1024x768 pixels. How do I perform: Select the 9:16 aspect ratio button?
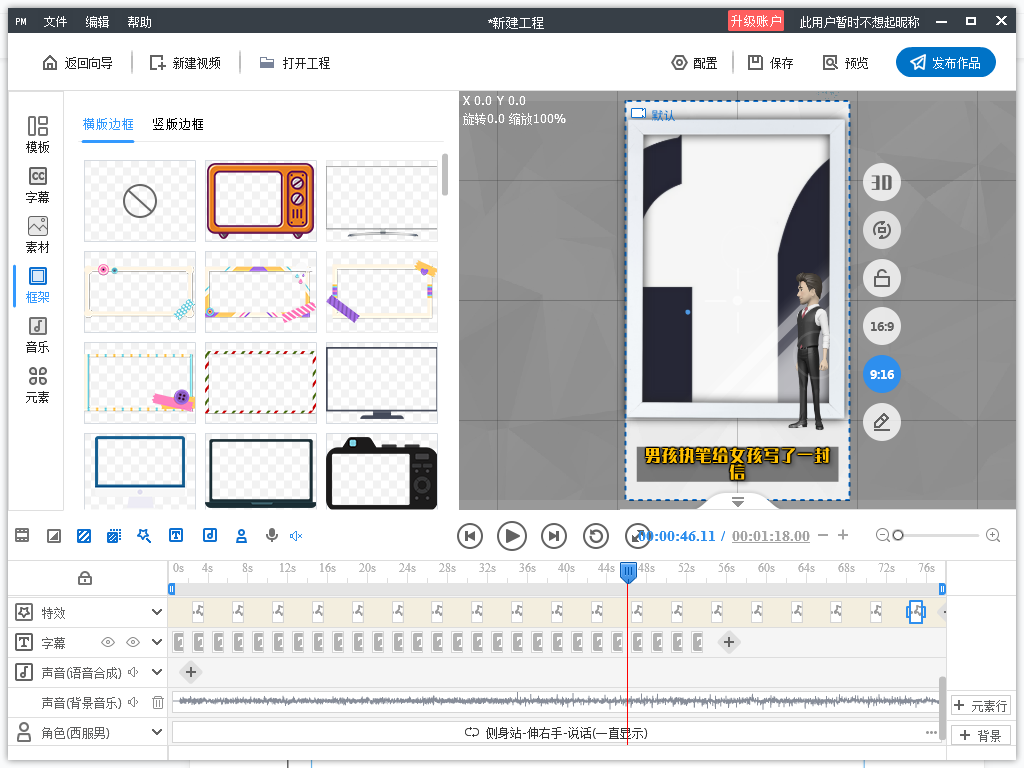coord(882,374)
